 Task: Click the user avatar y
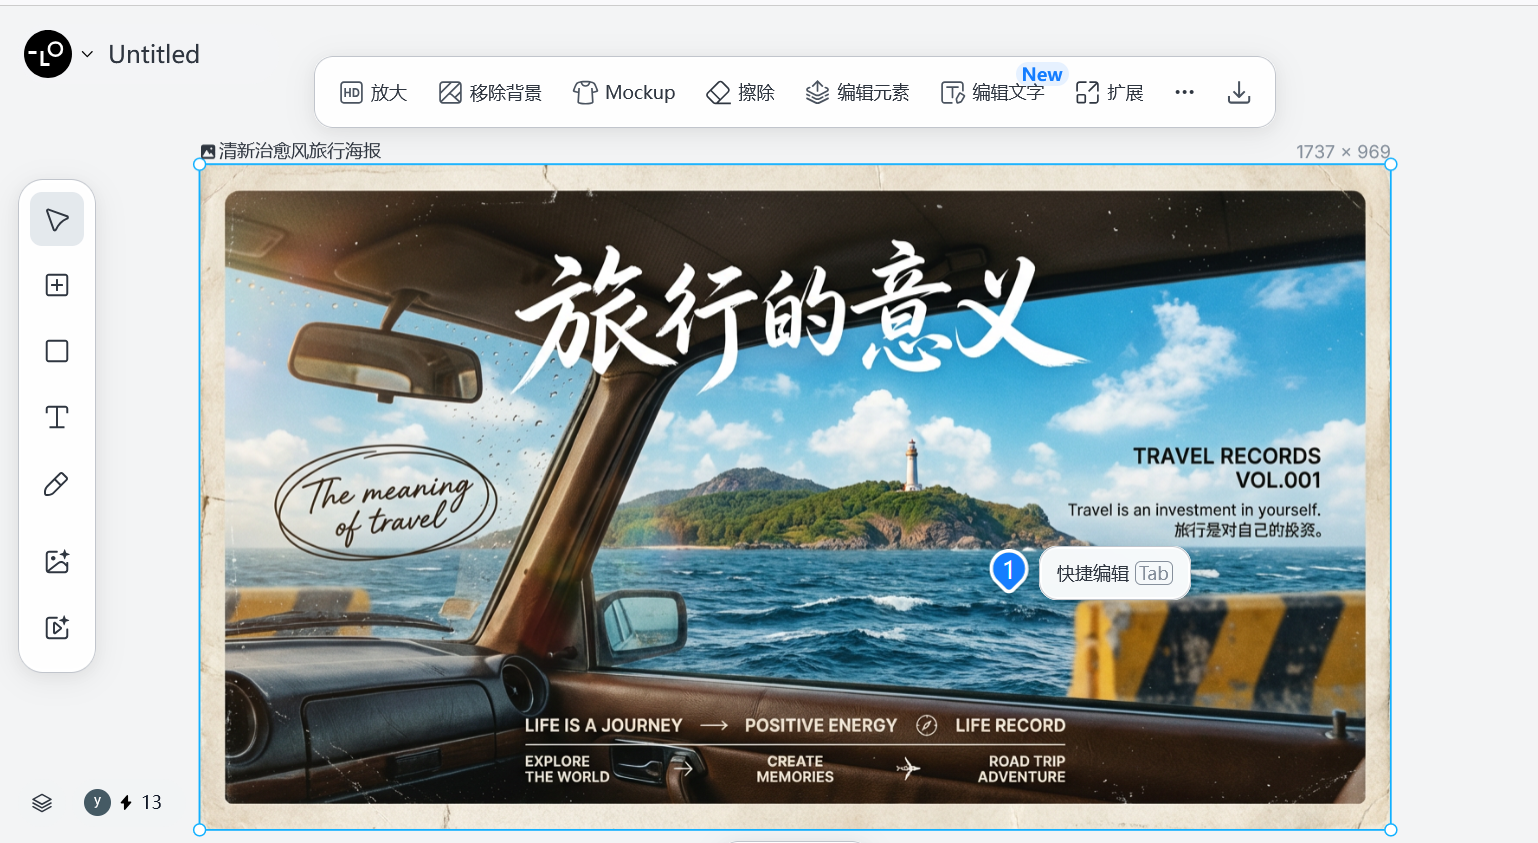click(x=97, y=802)
